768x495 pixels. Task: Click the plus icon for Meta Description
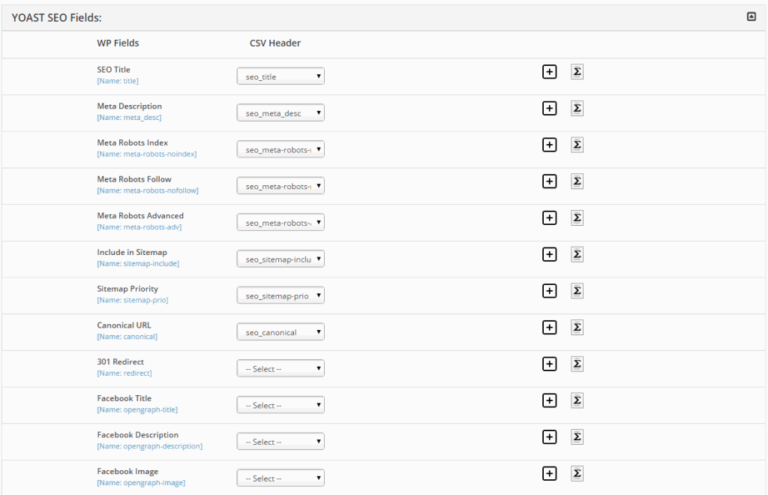[550, 108]
